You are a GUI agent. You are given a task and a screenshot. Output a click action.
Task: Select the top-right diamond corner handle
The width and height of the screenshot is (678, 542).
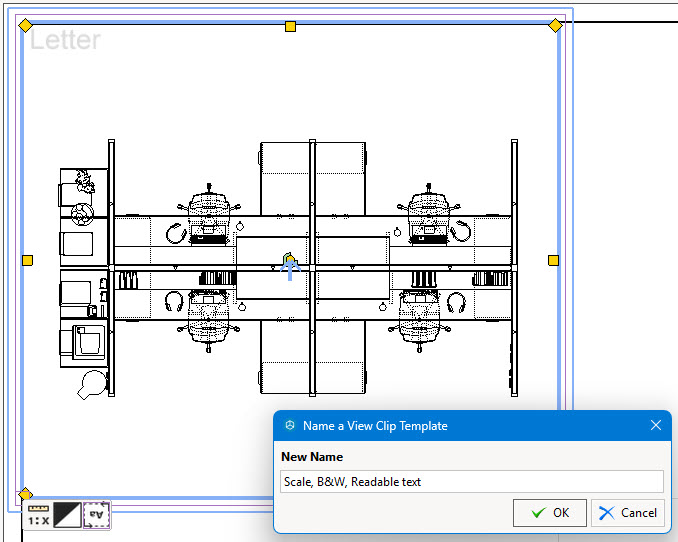tap(555, 26)
